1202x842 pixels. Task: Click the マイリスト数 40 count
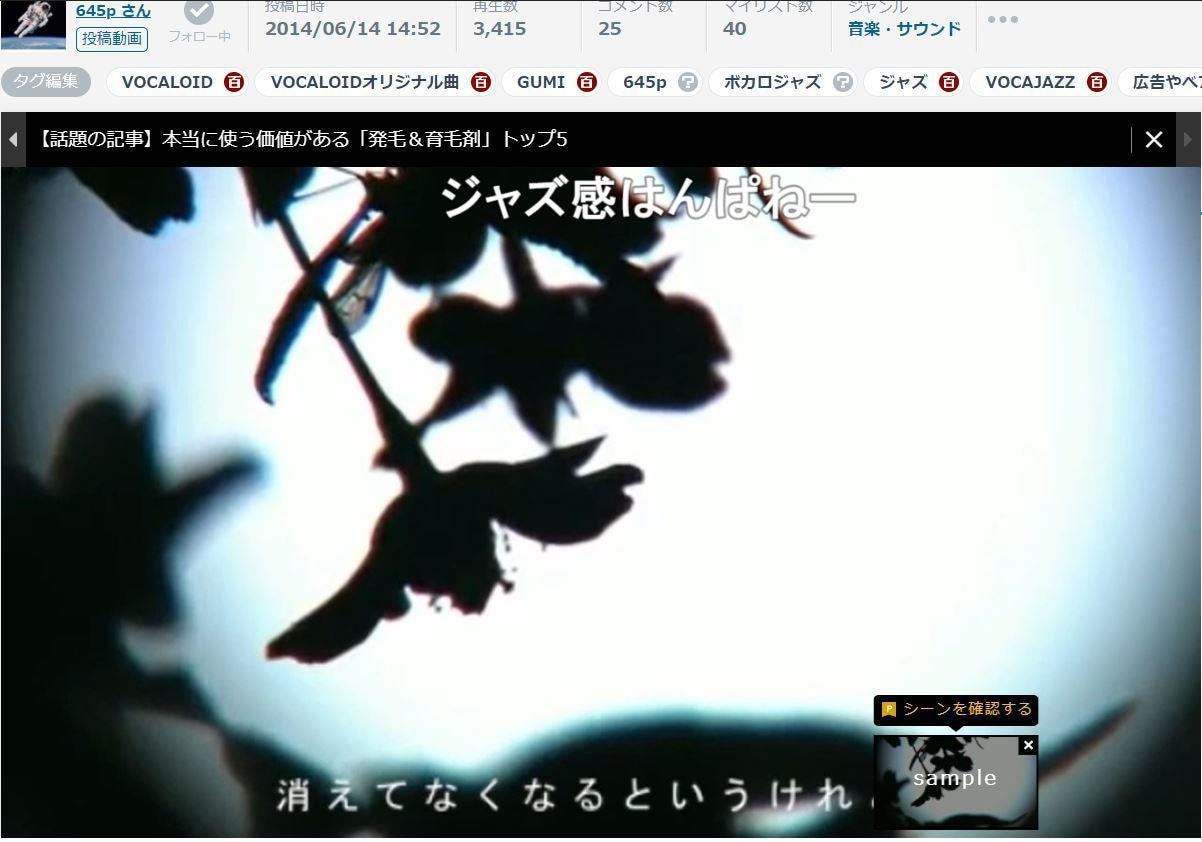click(x=734, y=29)
